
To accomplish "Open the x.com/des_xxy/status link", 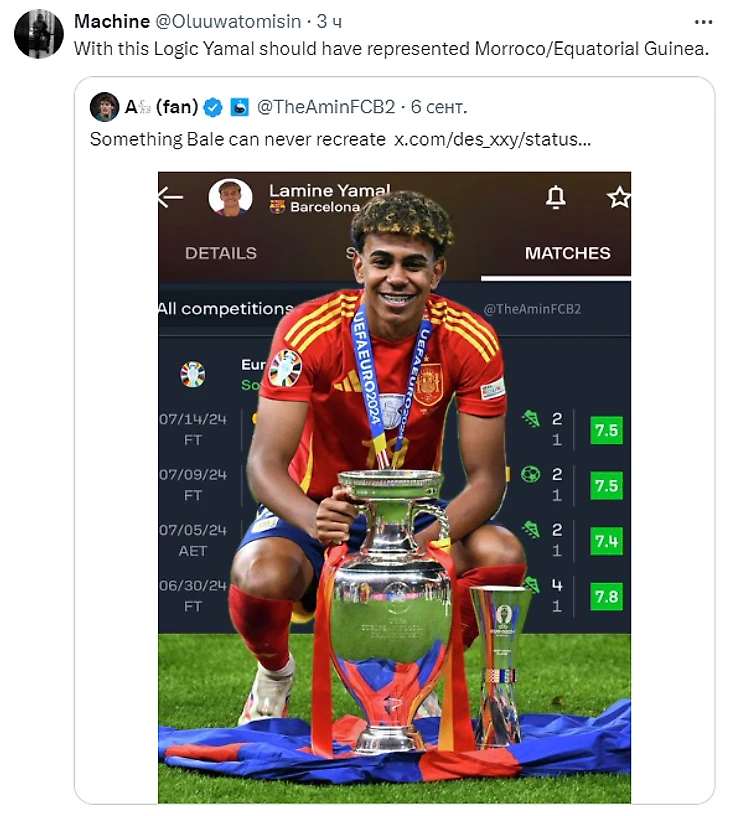I will pyautogui.click(x=492, y=139).
